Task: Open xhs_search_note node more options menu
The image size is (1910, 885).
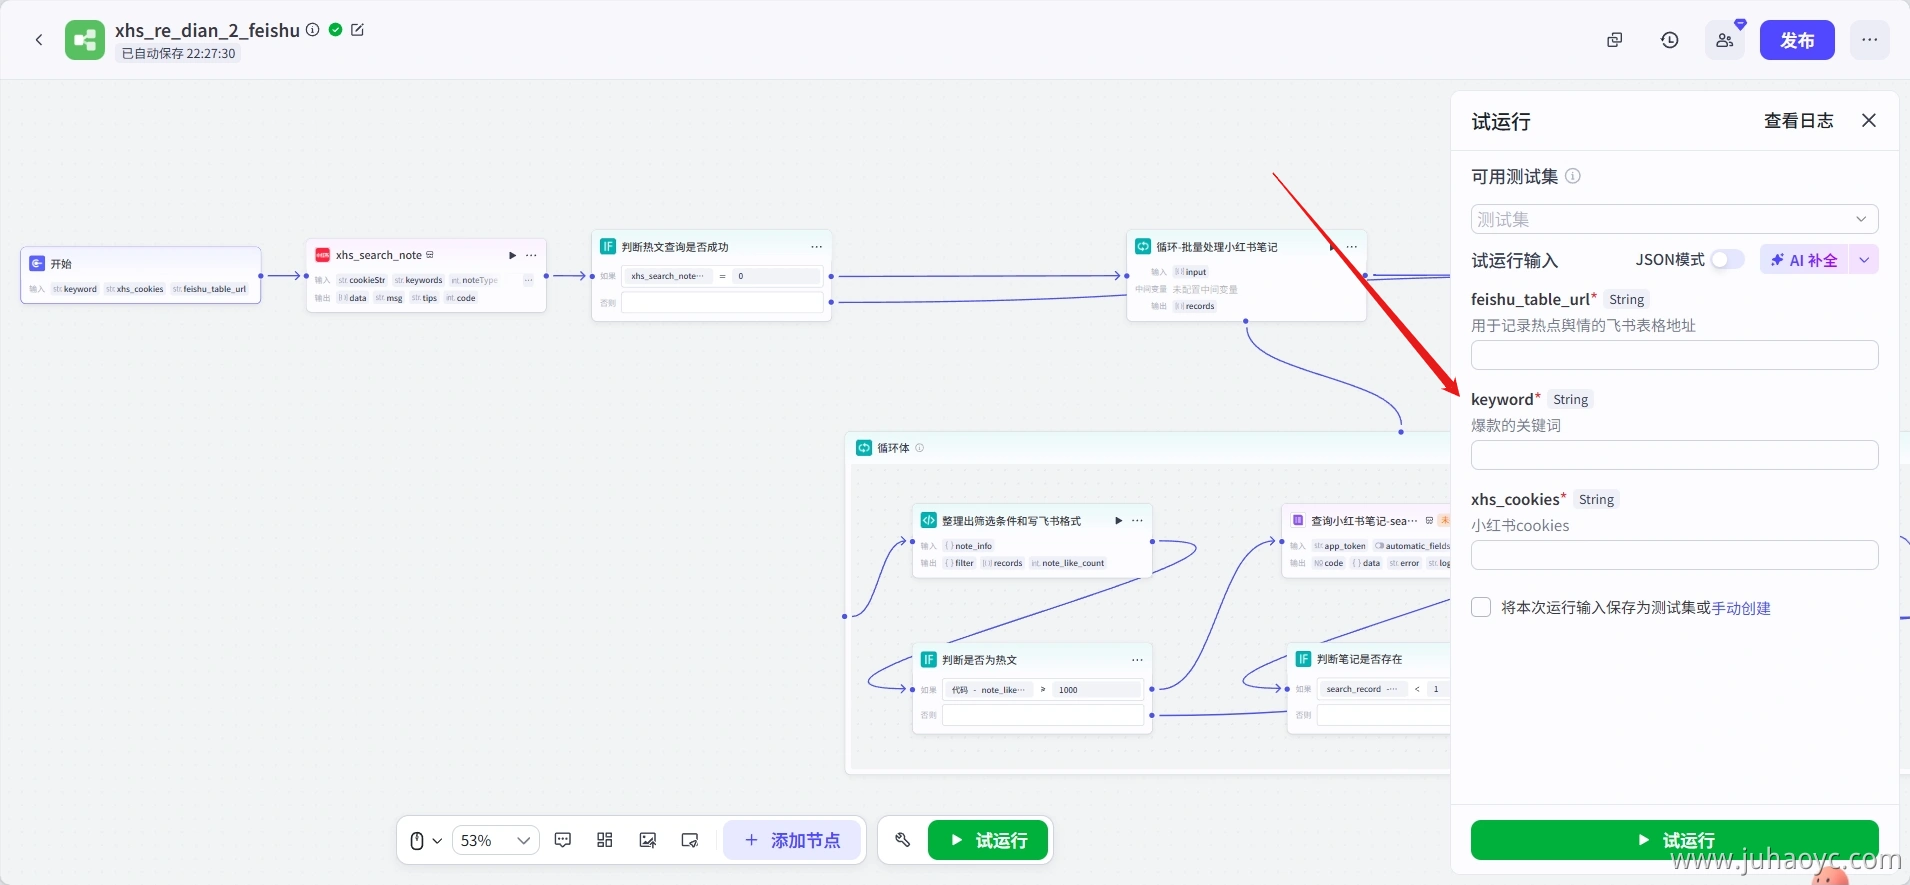Action: pyautogui.click(x=531, y=255)
